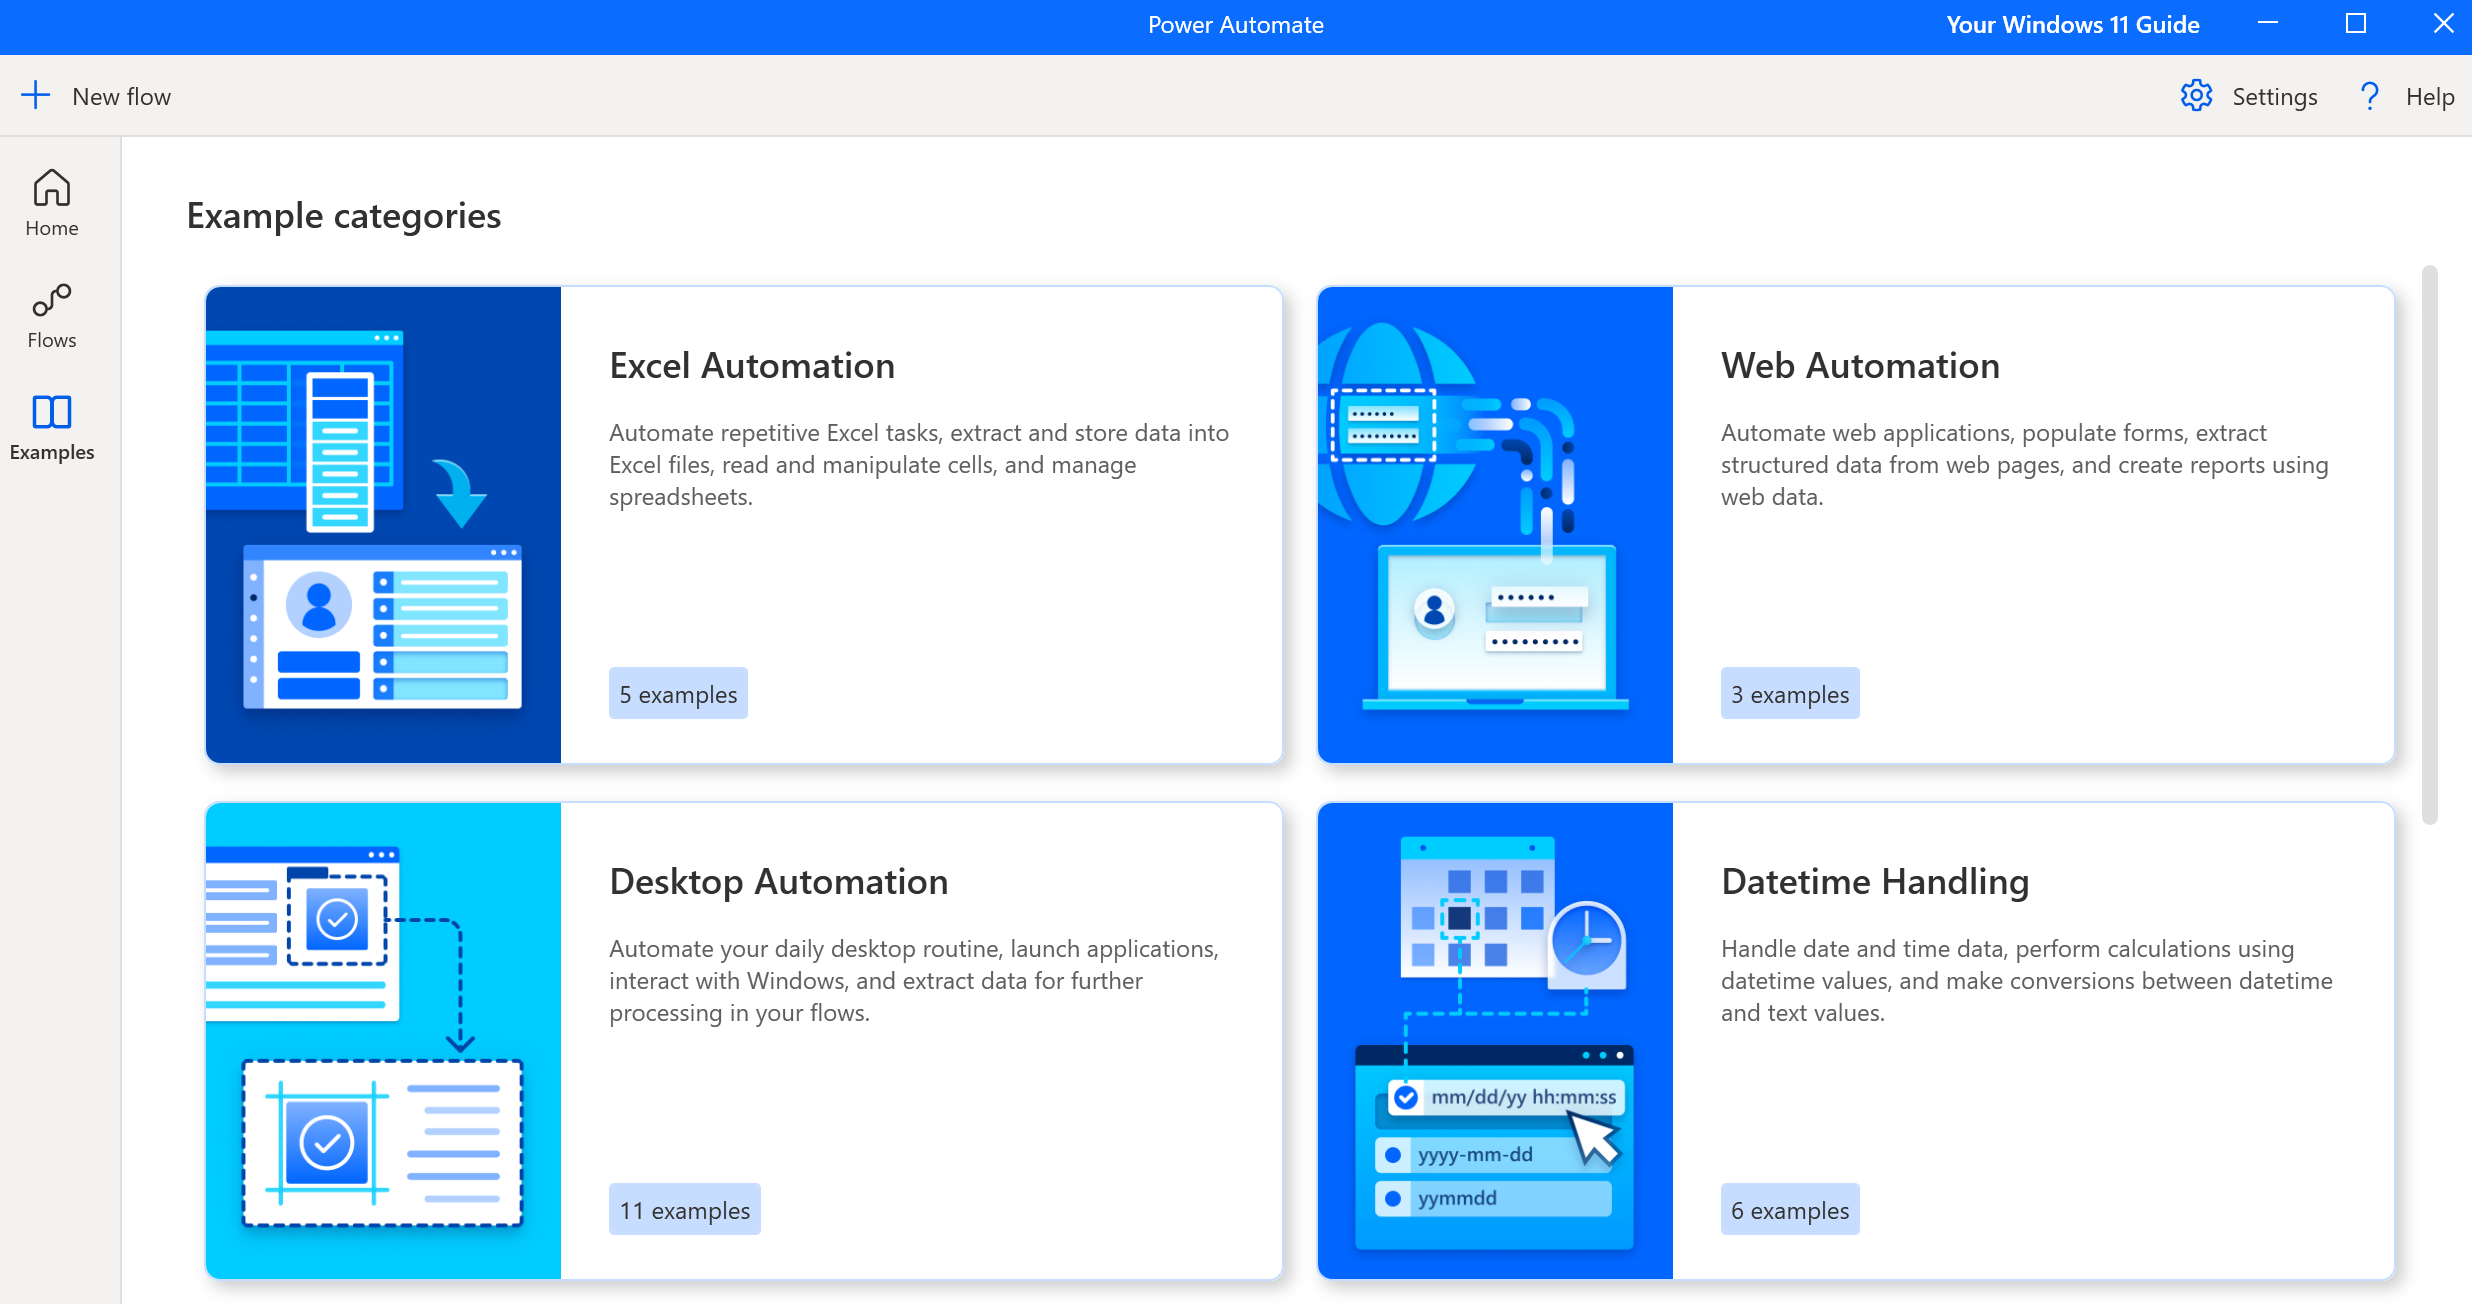Image resolution: width=2472 pixels, height=1304 pixels.
Task: Click the Settings gear icon
Action: [x=2196, y=95]
